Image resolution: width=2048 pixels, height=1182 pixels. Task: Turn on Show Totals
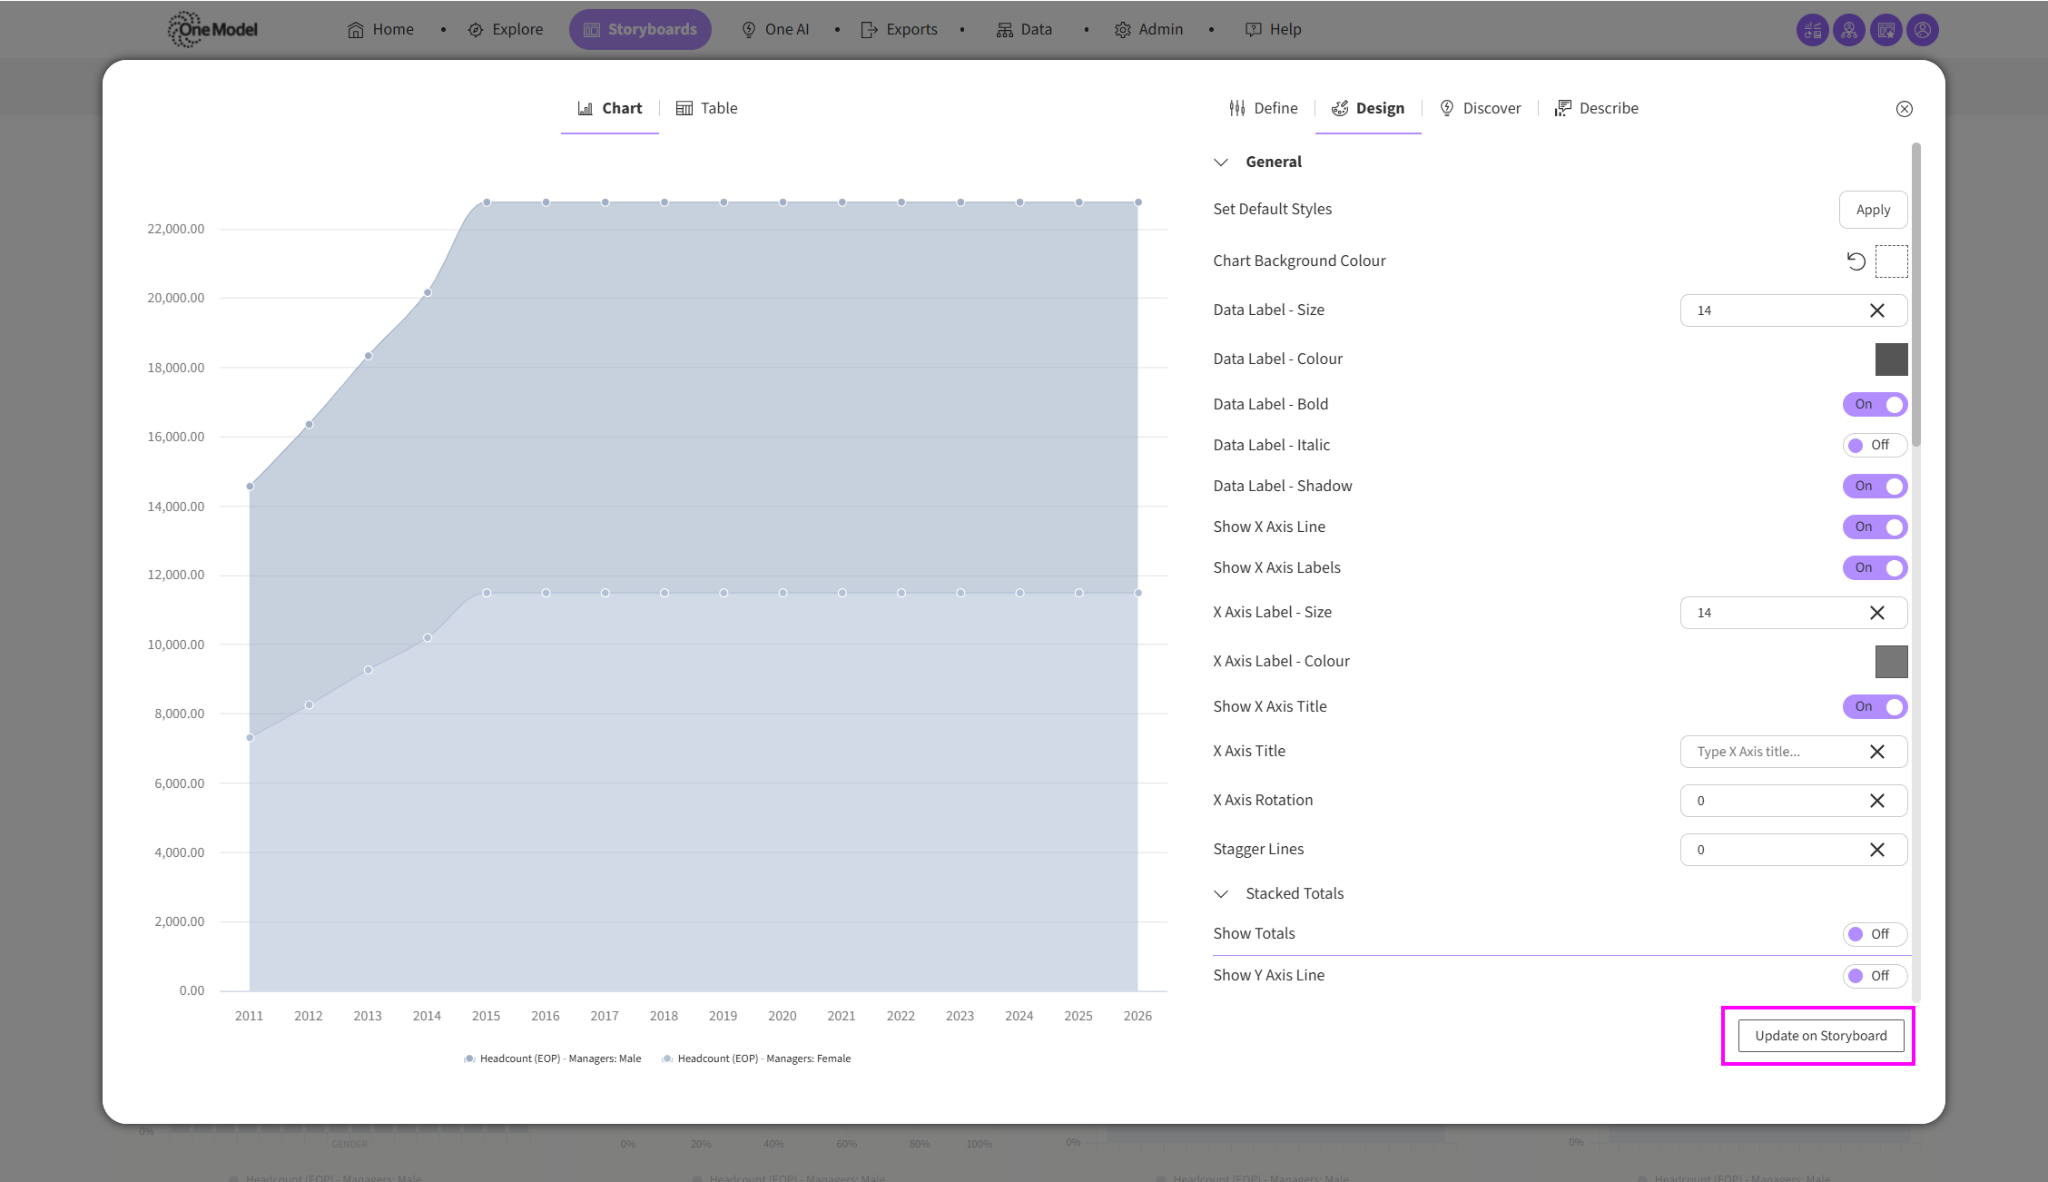(1875, 934)
